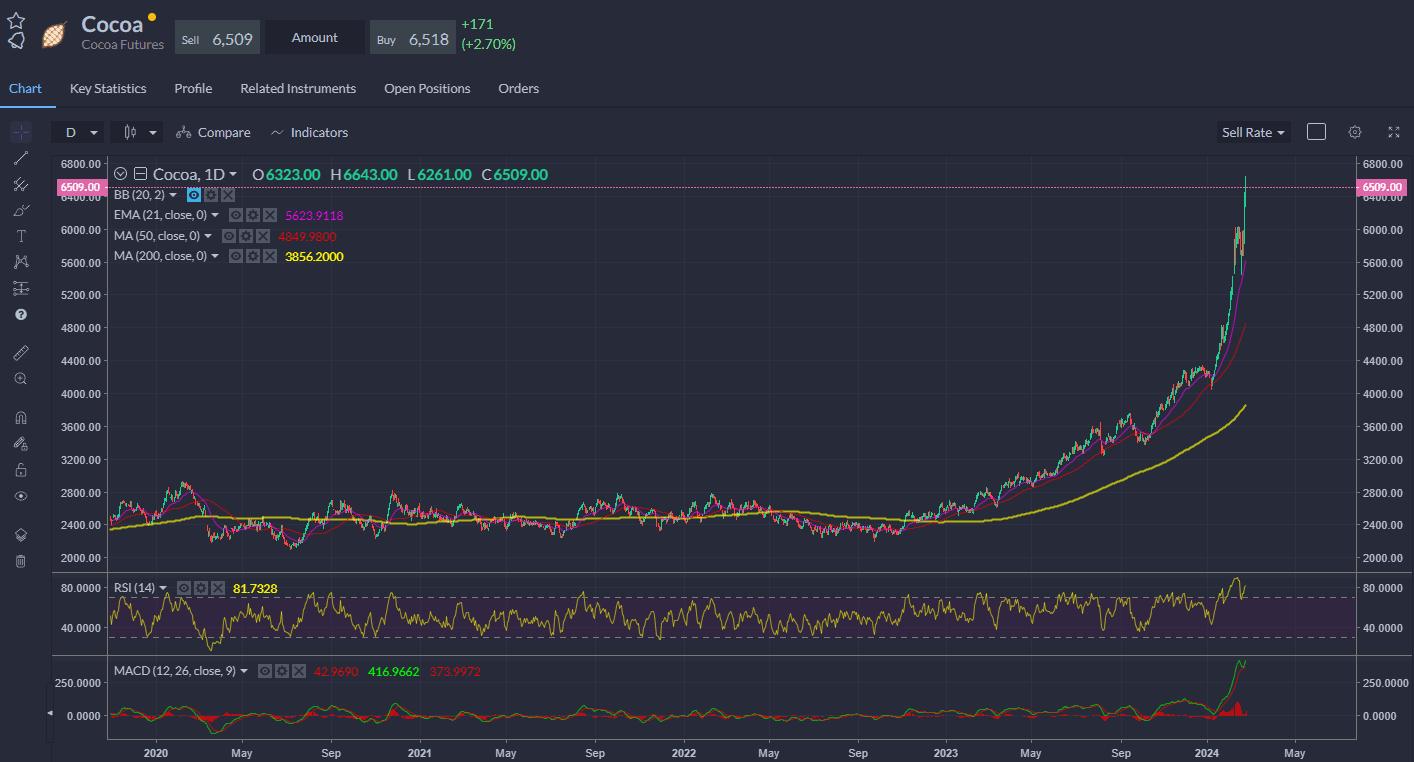Remove the MA (50, close, 0) indicator
This screenshot has width=1414, height=762.
262,236
